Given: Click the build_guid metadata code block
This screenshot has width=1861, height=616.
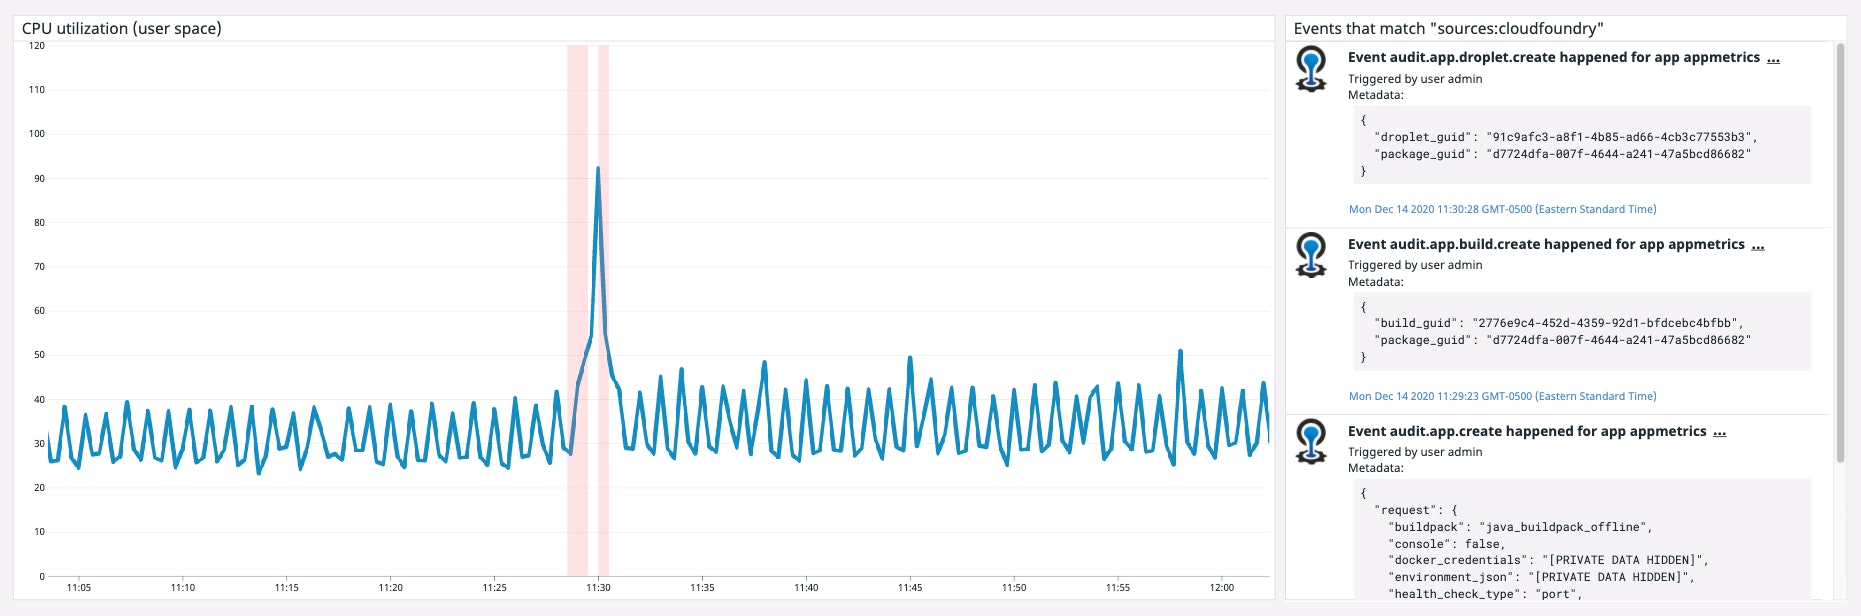Looking at the screenshot, I should (x=1579, y=331).
